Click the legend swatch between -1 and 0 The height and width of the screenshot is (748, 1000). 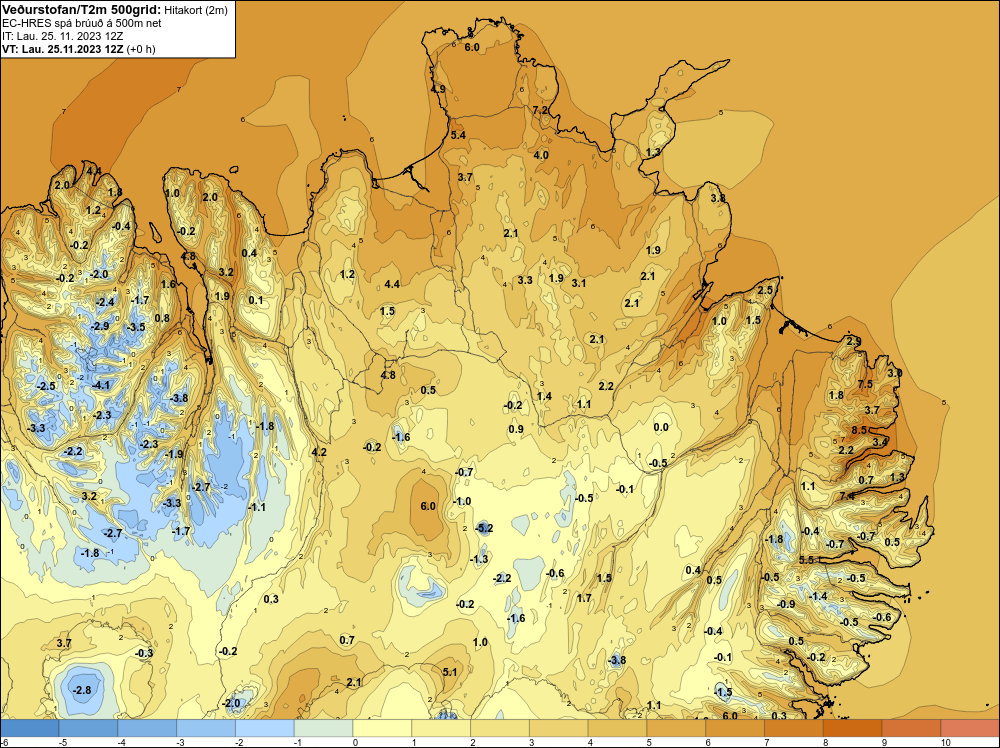pos(323,728)
